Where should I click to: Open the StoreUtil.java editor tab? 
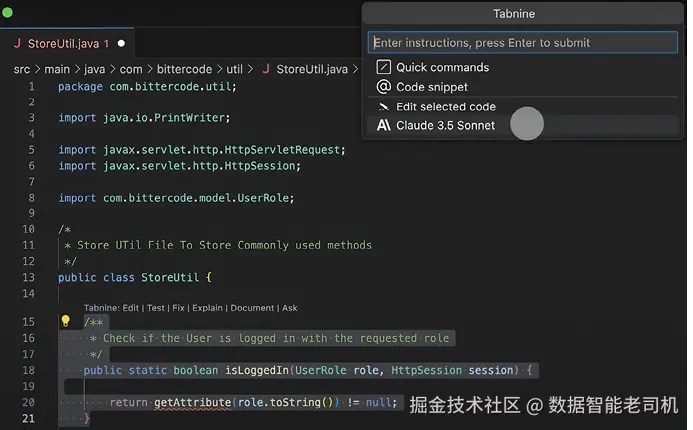tap(68, 43)
